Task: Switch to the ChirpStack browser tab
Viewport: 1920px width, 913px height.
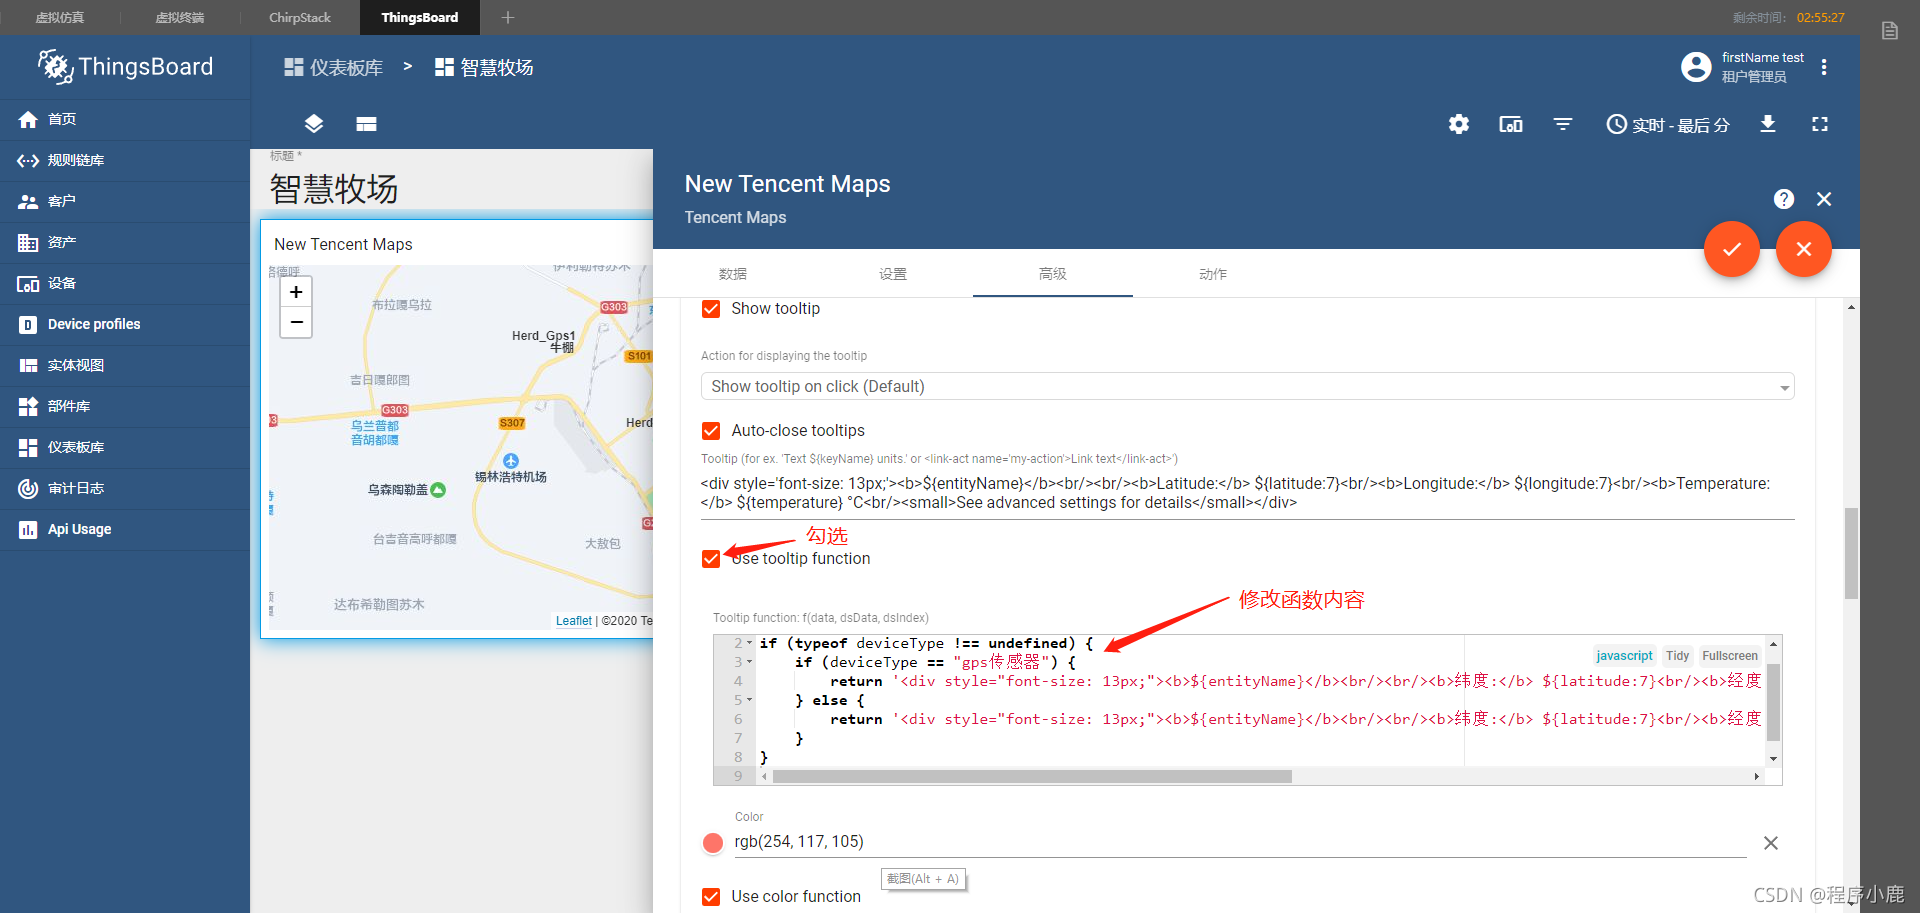Action: tap(300, 17)
